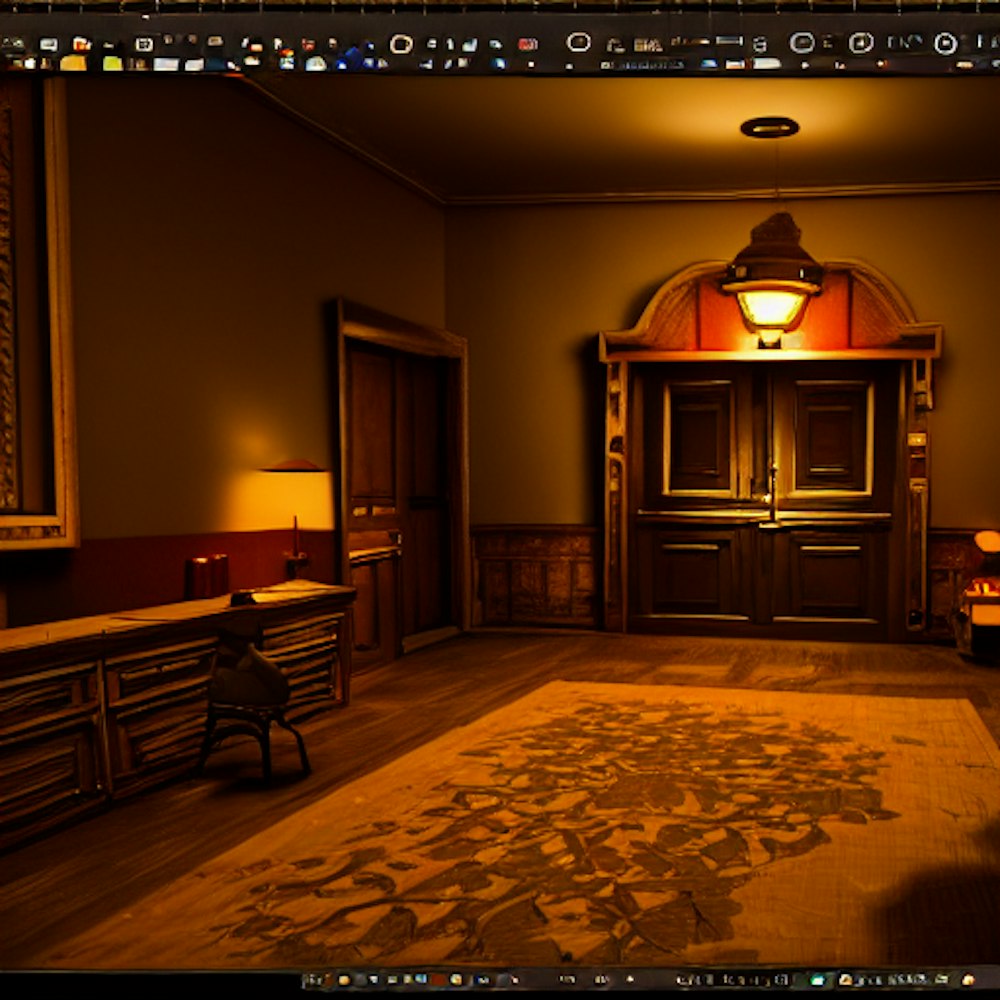Click the open wooden door in the room

pyautogui.click(x=400, y=480)
